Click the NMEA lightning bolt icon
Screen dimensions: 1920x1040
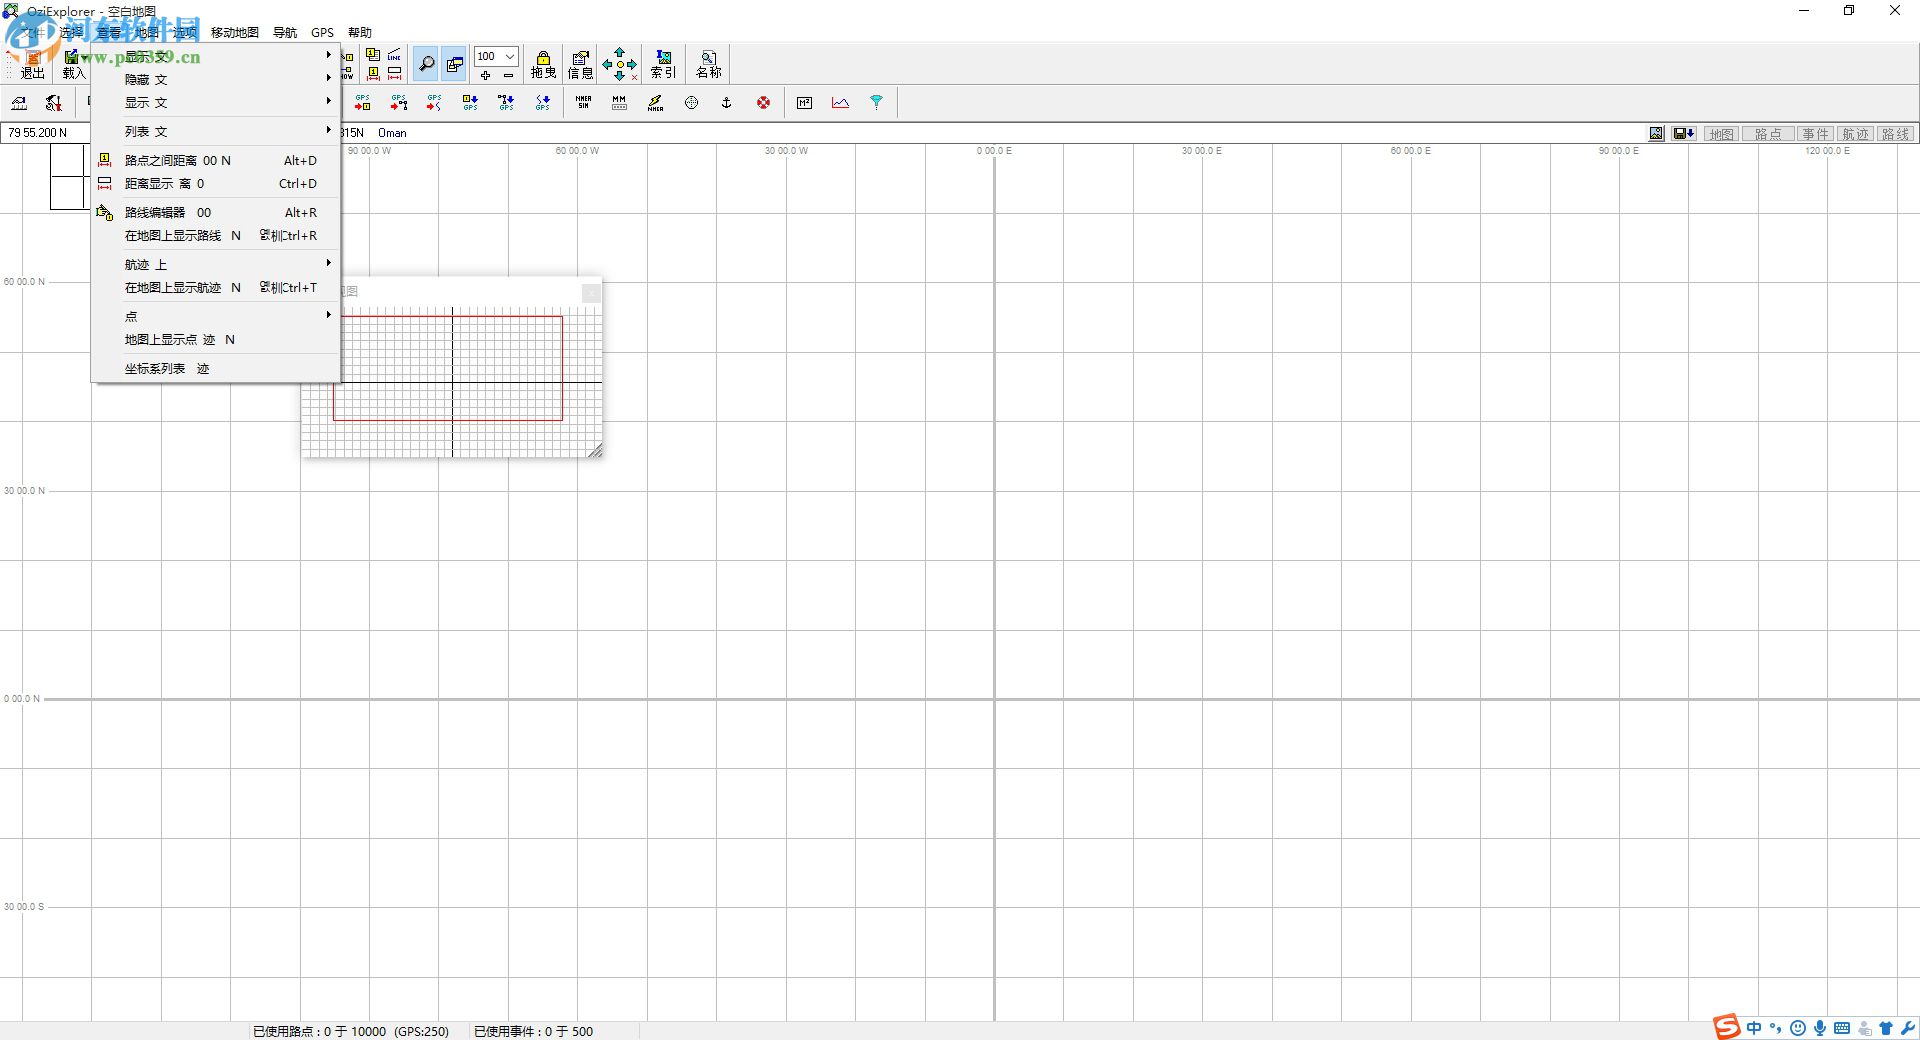click(x=655, y=102)
